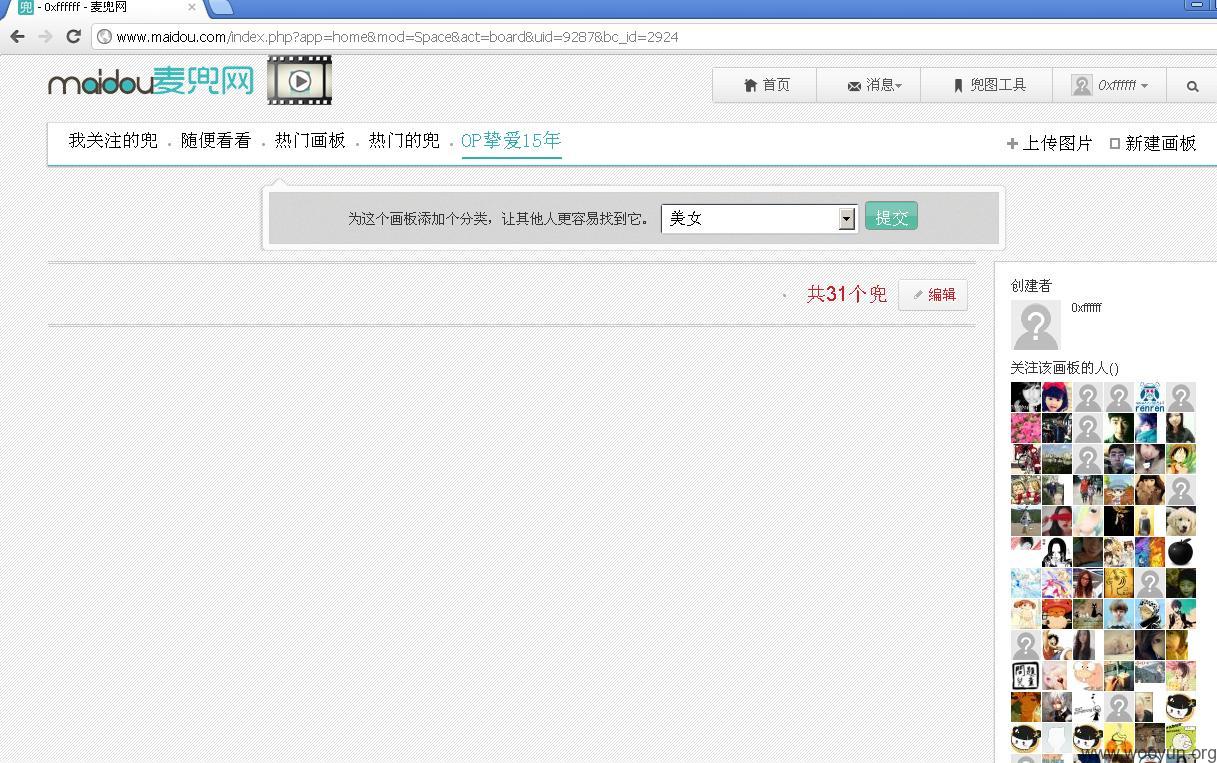Expand the 0xffffff user account menu
Image resolution: width=1217 pixels, height=763 pixels.
tap(1110, 85)
